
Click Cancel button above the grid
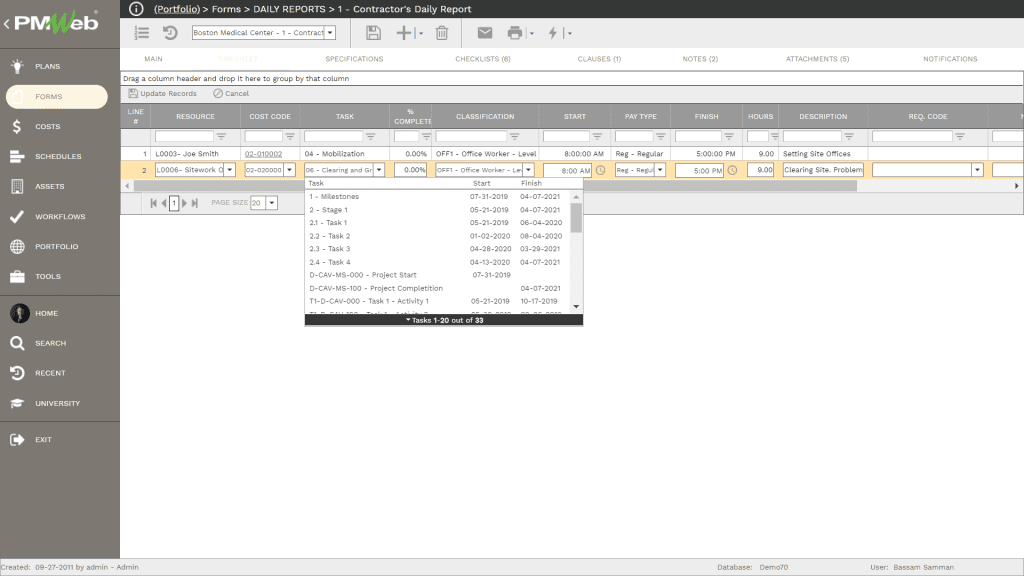point(231,93)
